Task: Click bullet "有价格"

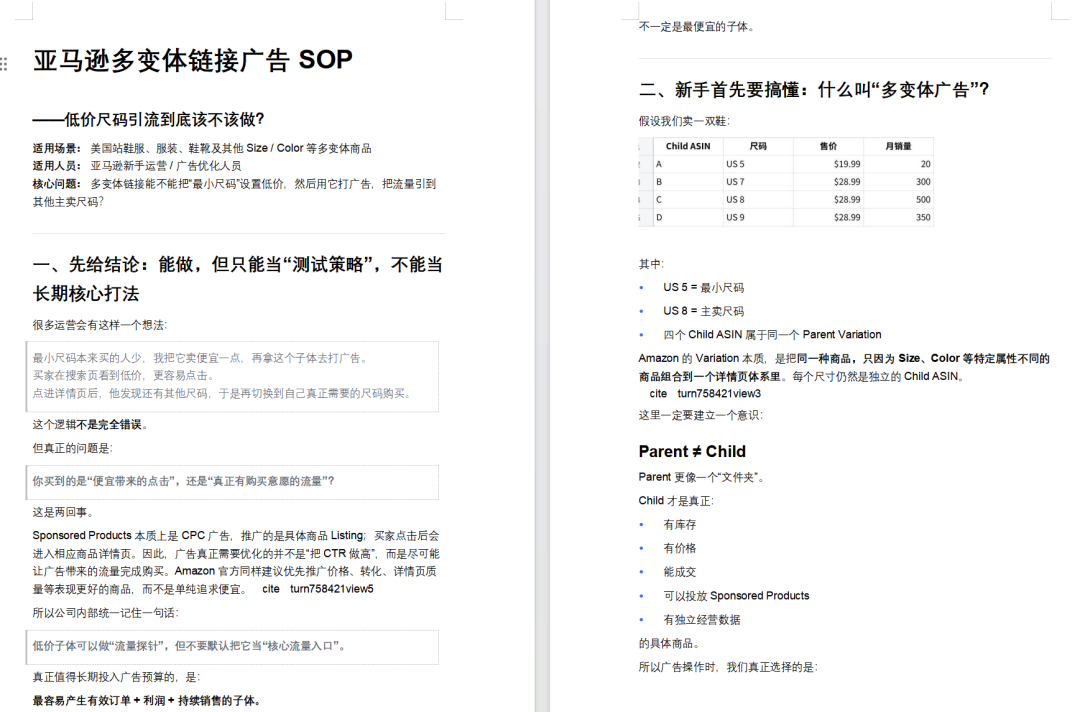Action: [680, 548]
